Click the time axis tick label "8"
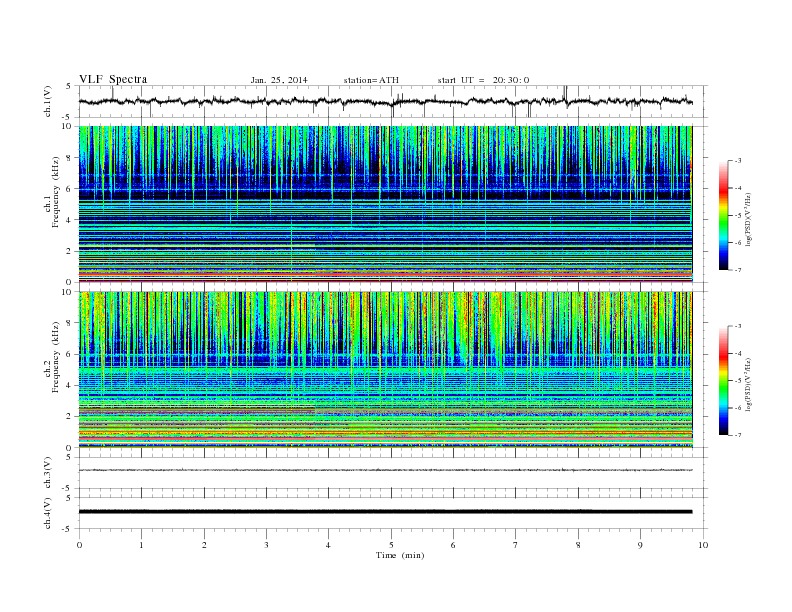Screen dimensions: 792x612 (578, 545)
